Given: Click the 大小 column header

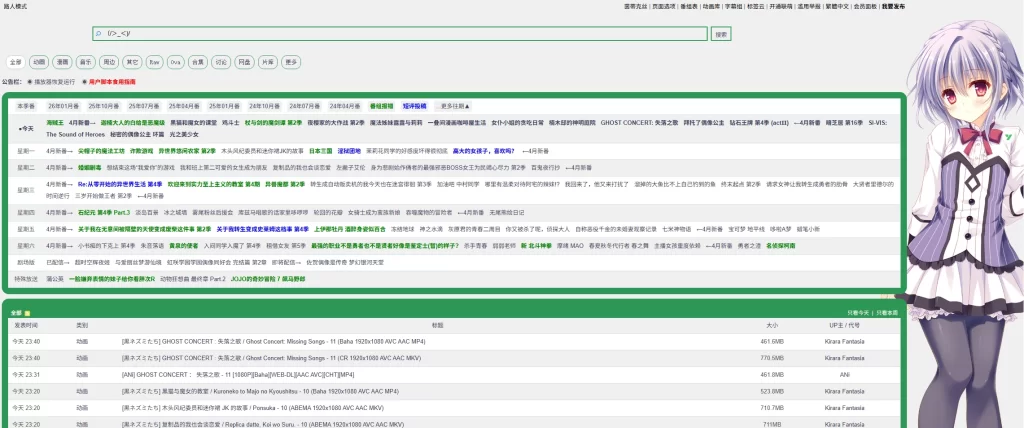Looking at the screenshot, I should (772, 325).
